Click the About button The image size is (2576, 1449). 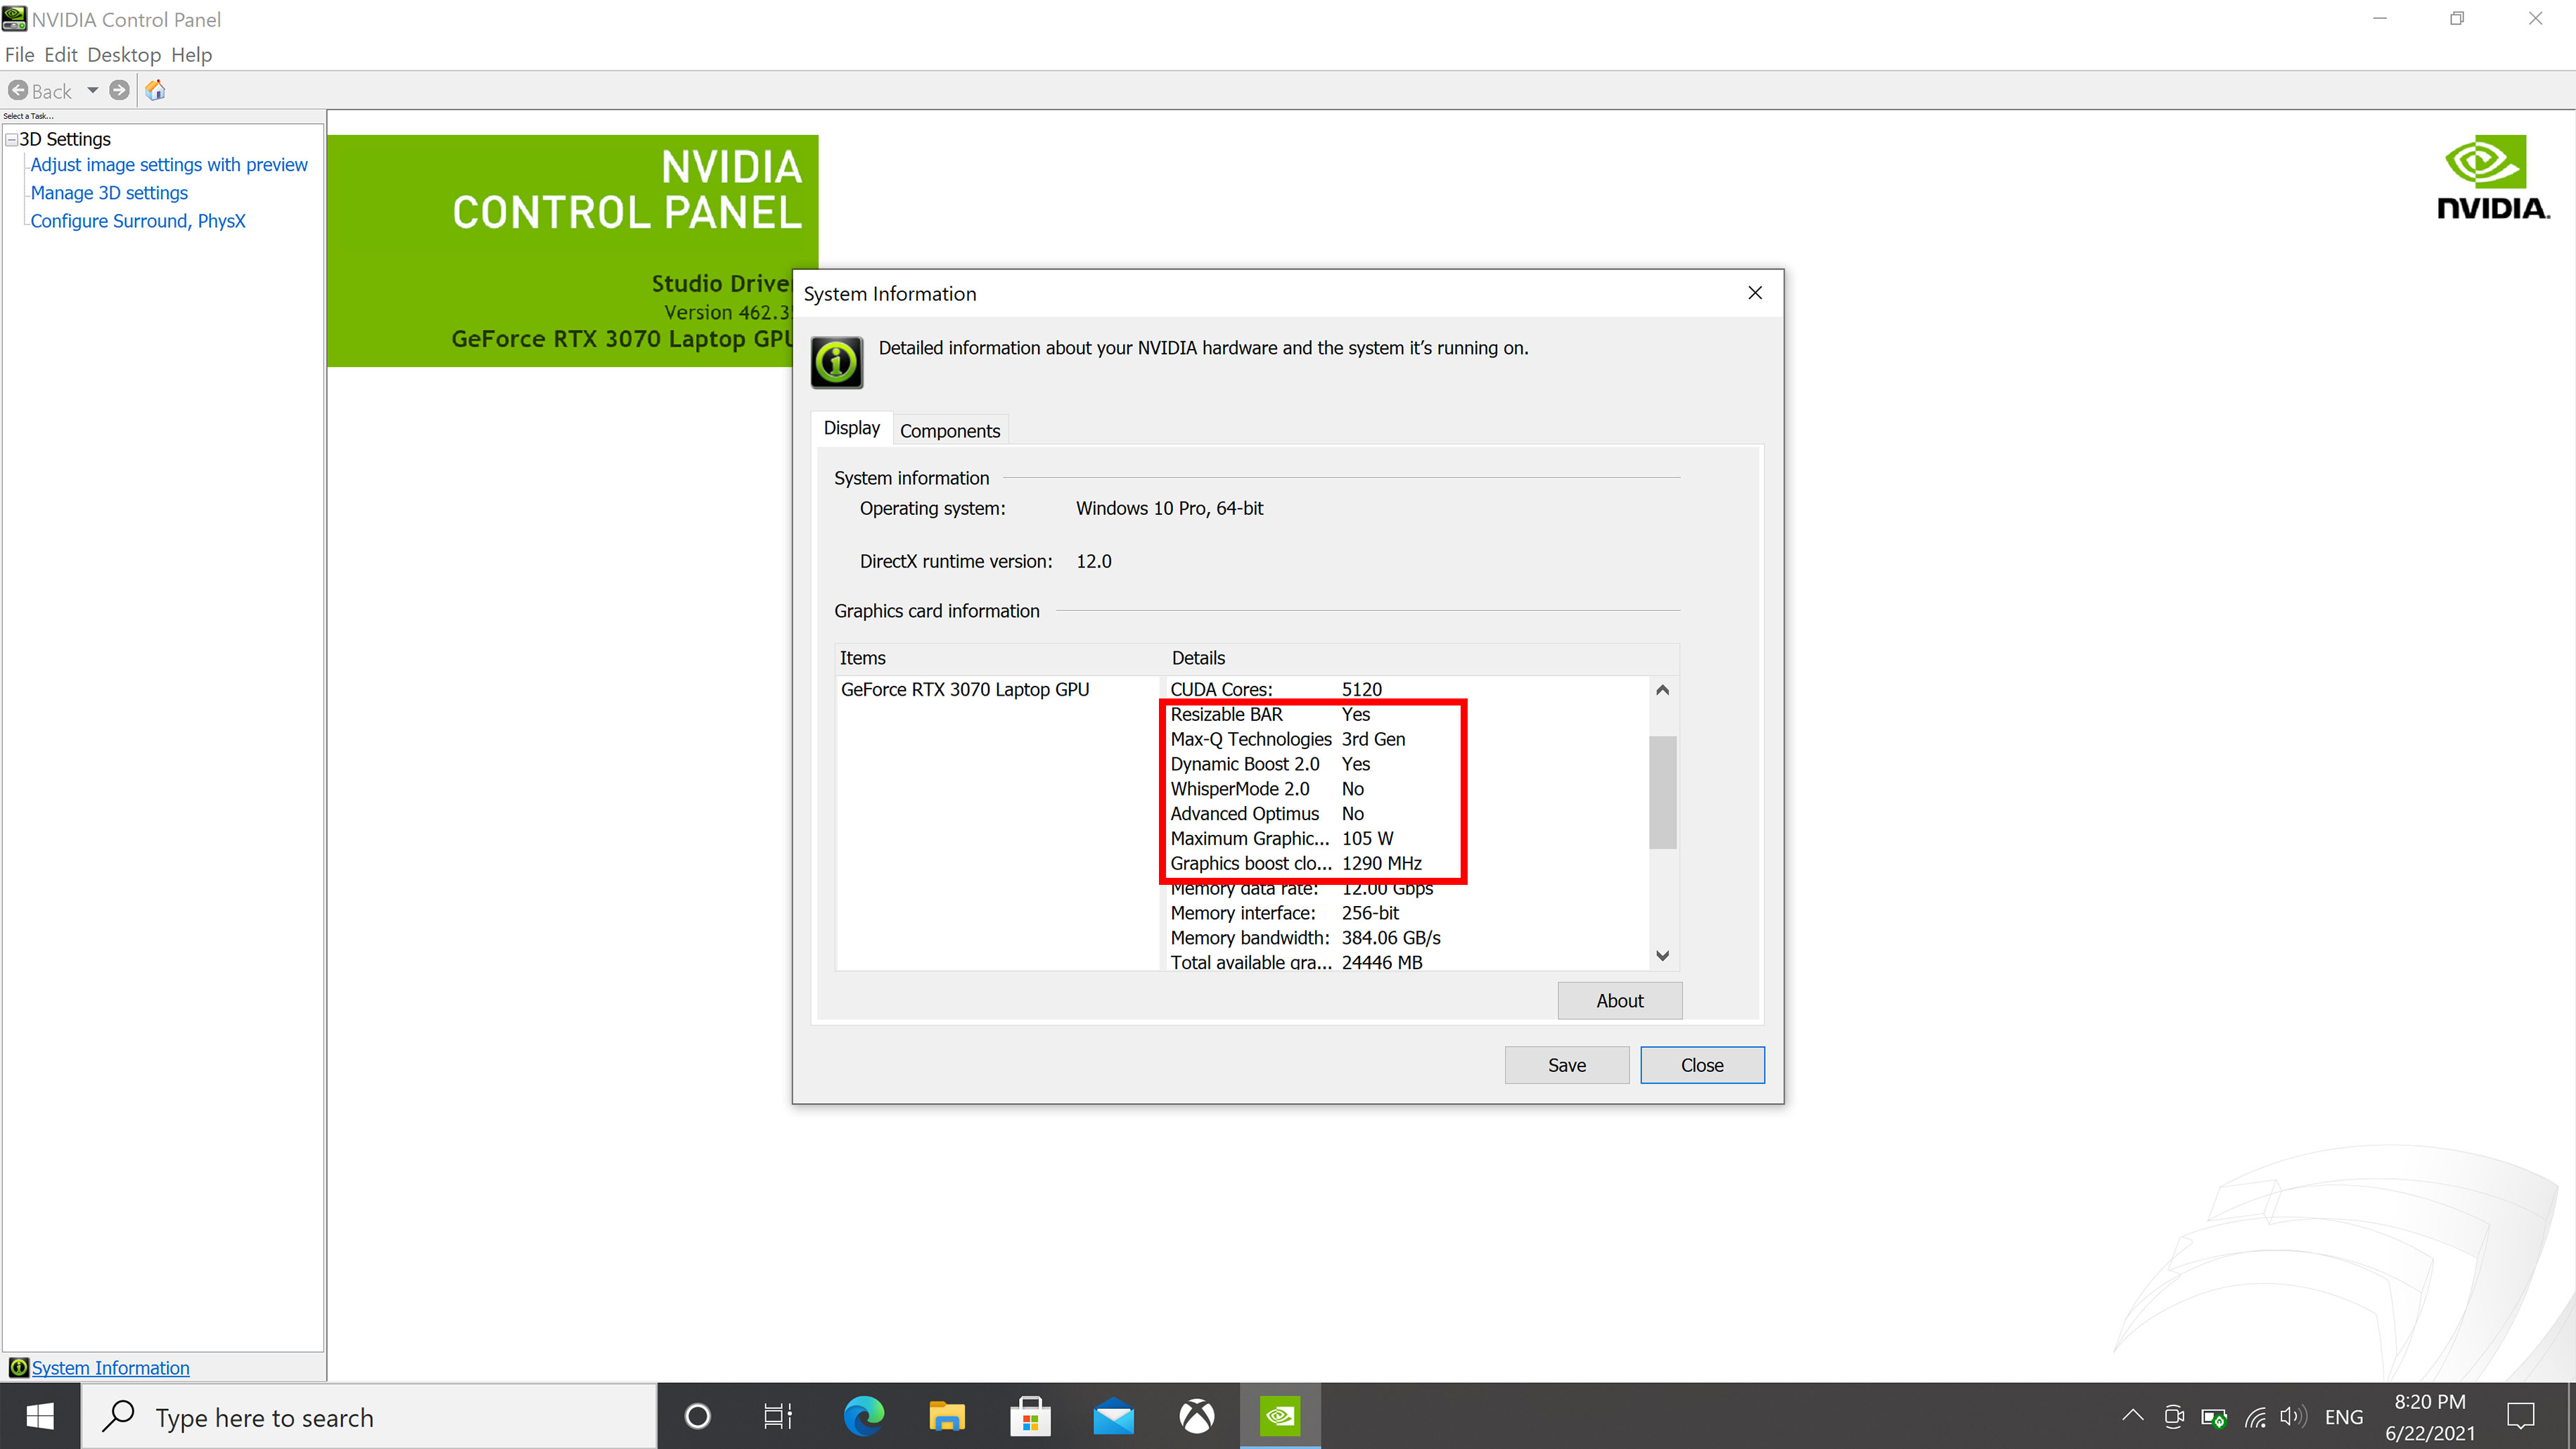point(1620,1001)
